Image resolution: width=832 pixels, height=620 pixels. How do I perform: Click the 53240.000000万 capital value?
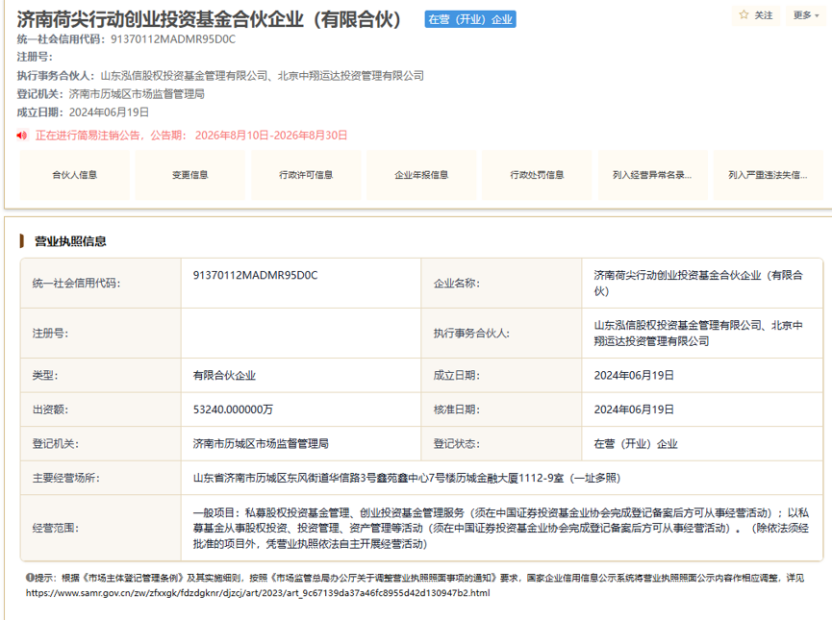point(233,409)
